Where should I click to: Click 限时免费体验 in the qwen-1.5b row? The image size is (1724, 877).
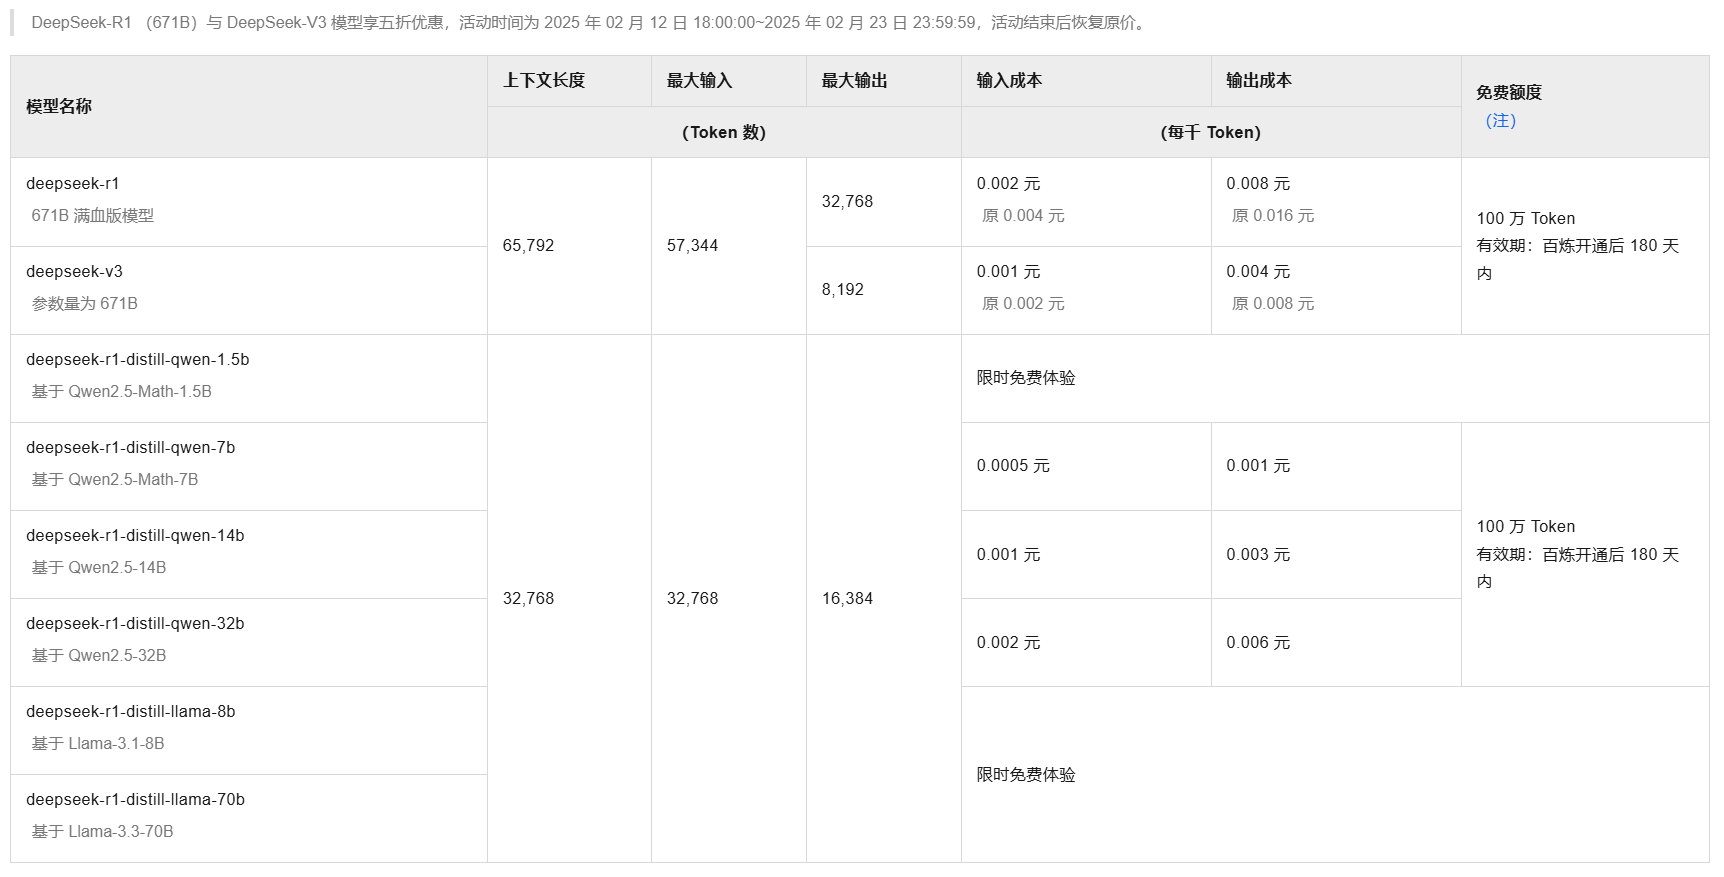(x=1026, y=377)
